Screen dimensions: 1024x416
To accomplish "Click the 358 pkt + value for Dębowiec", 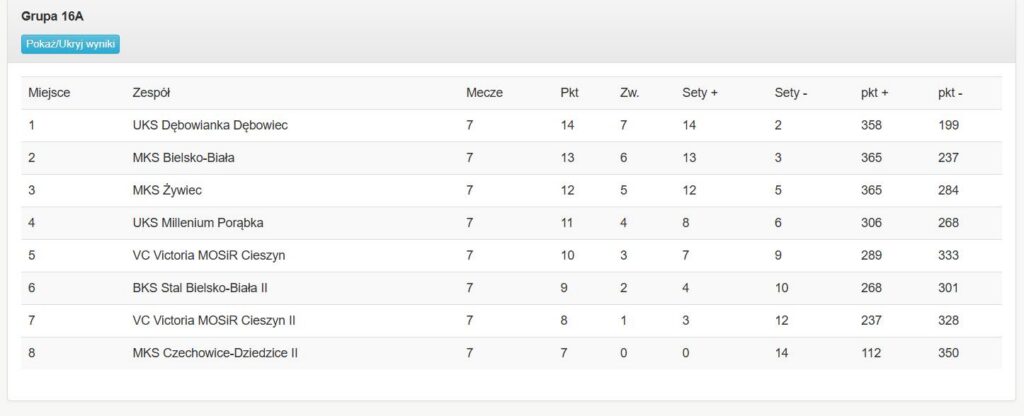I will (871, 125).
